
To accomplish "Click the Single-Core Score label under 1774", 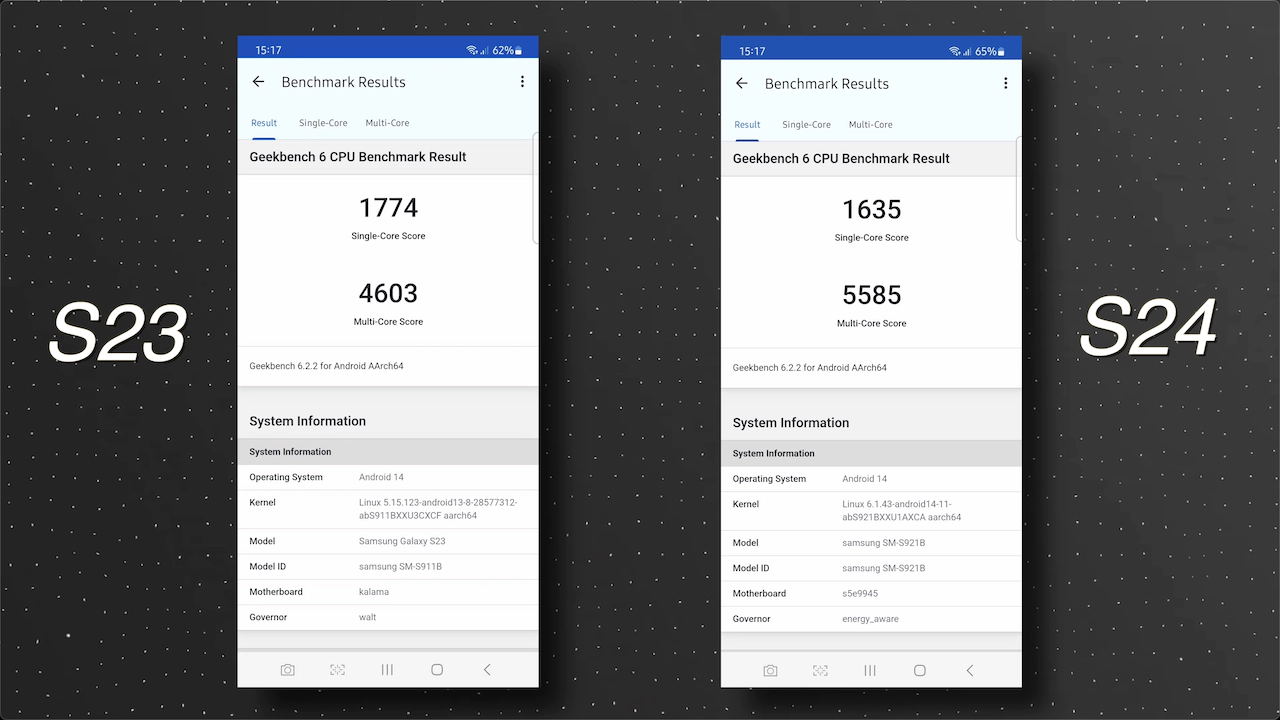I will click(388, 236).
